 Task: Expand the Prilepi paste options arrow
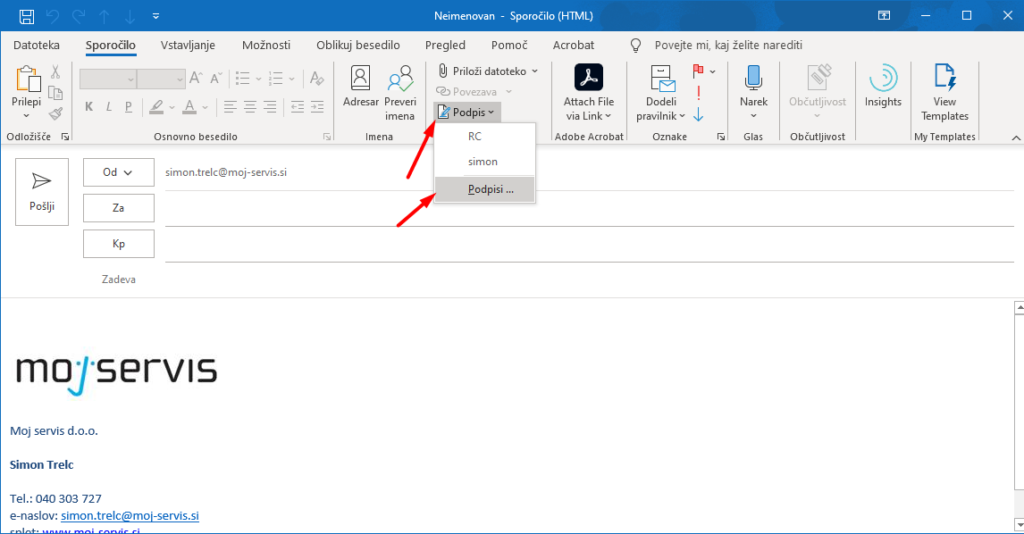(27, 116)
